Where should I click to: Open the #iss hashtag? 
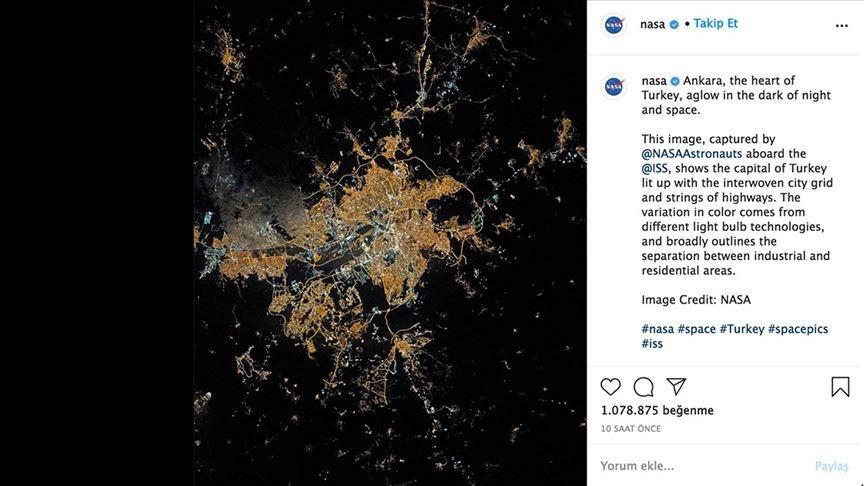pos(652,343)
